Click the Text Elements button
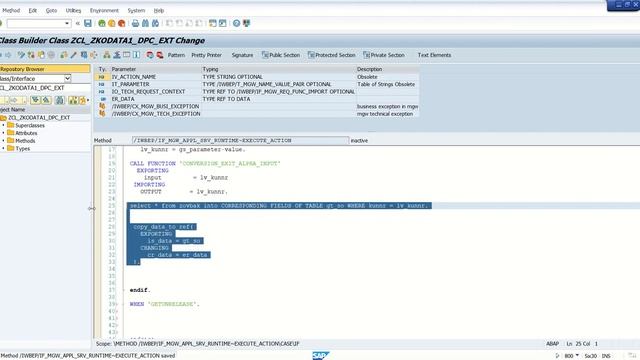Screen dimensions: 640x360 click(x=434, y=55)
